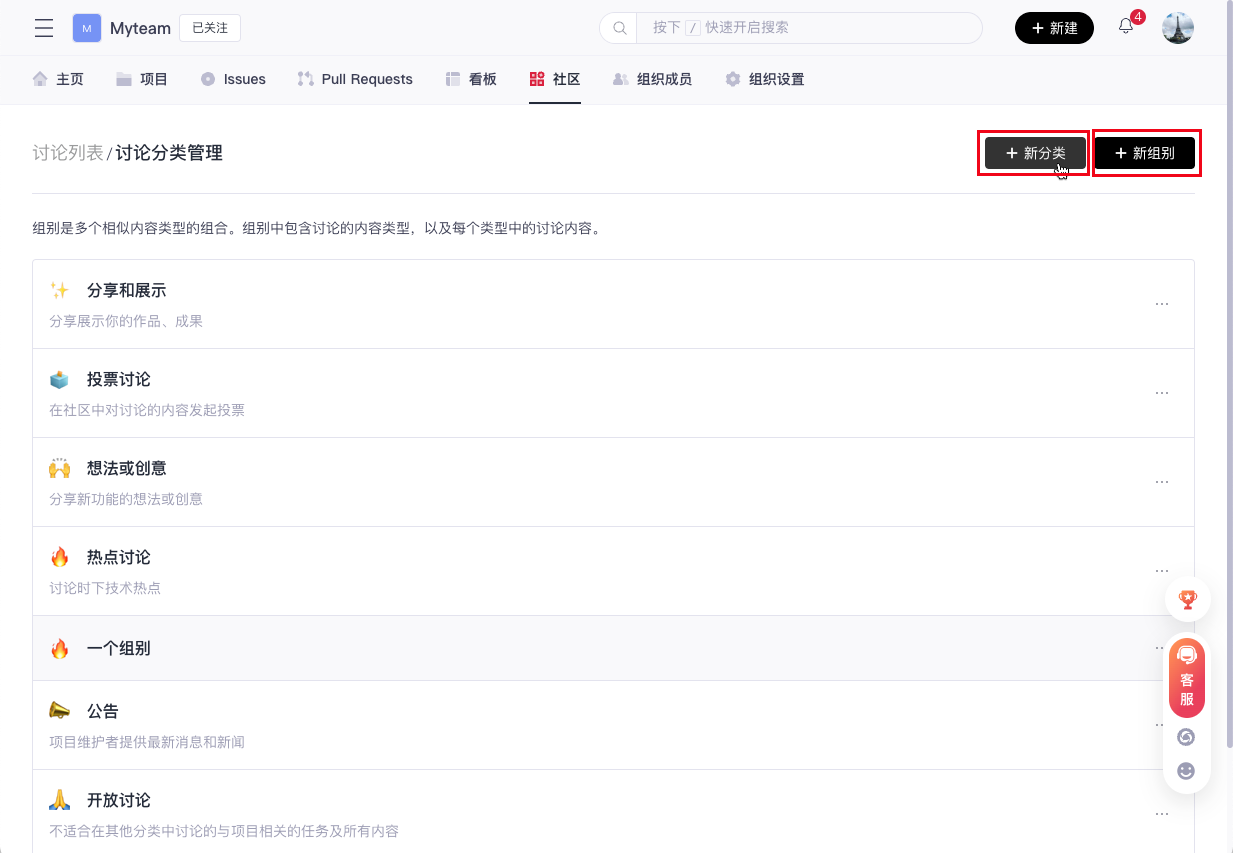Click the 新建 create button

(x=1054, y=28)
